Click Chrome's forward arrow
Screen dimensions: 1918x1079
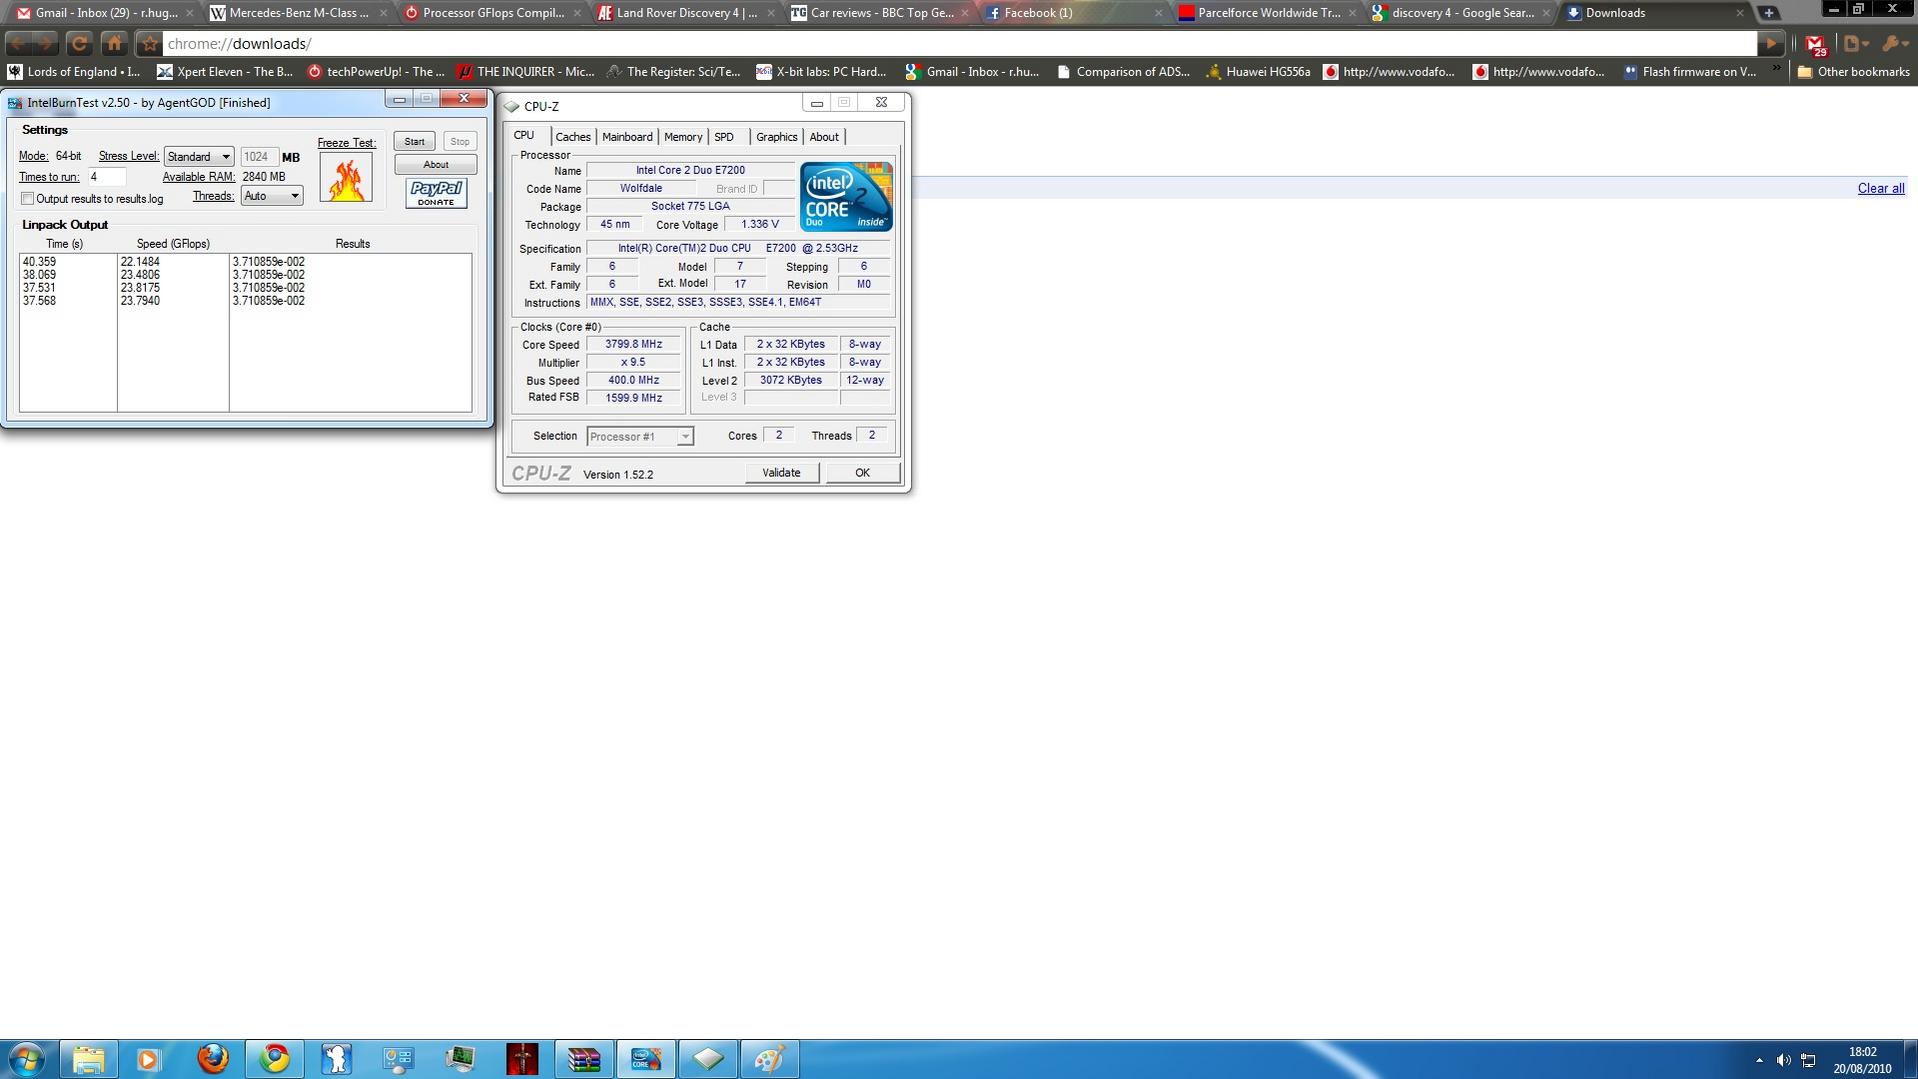click(47, 43)
